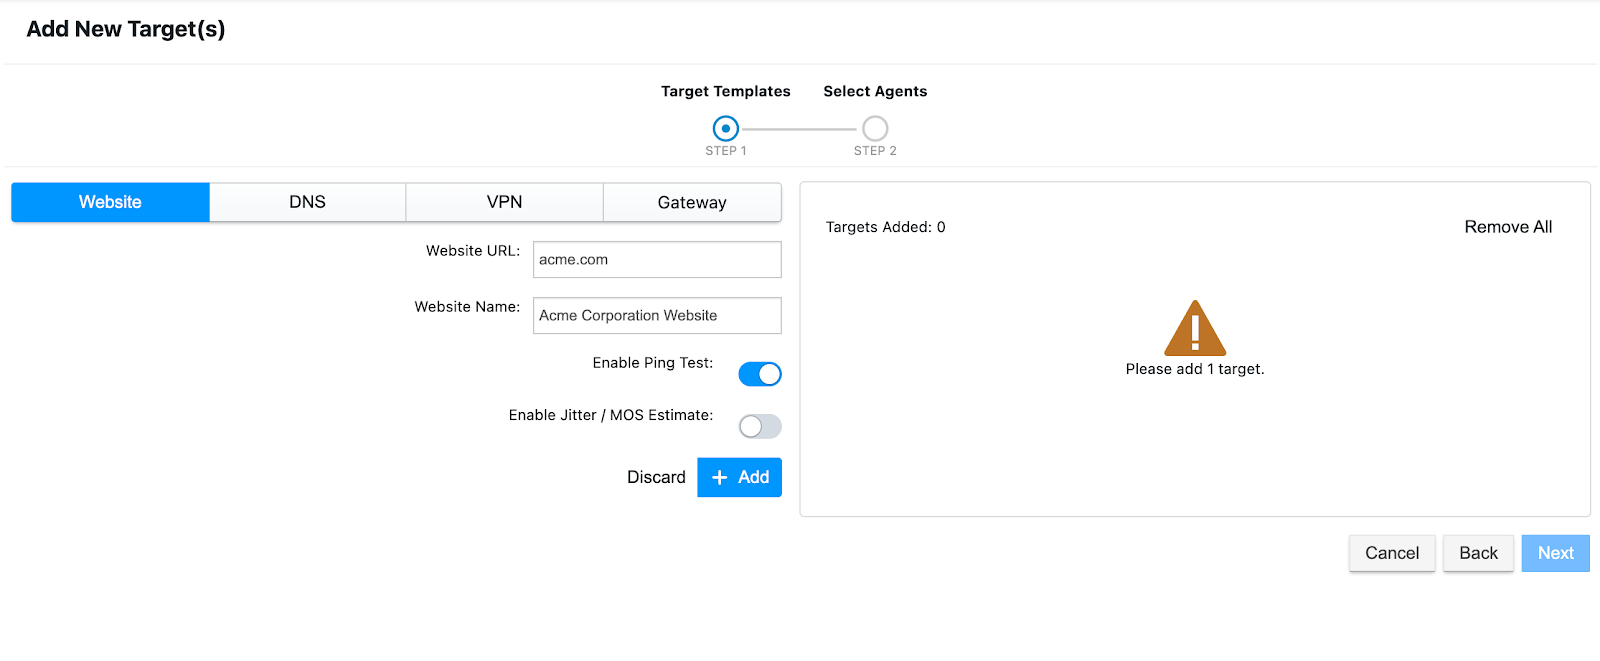This screenshot has width=1600, height=661.
Task: Click the Website URL input field
Action: (x=657, y=260)
